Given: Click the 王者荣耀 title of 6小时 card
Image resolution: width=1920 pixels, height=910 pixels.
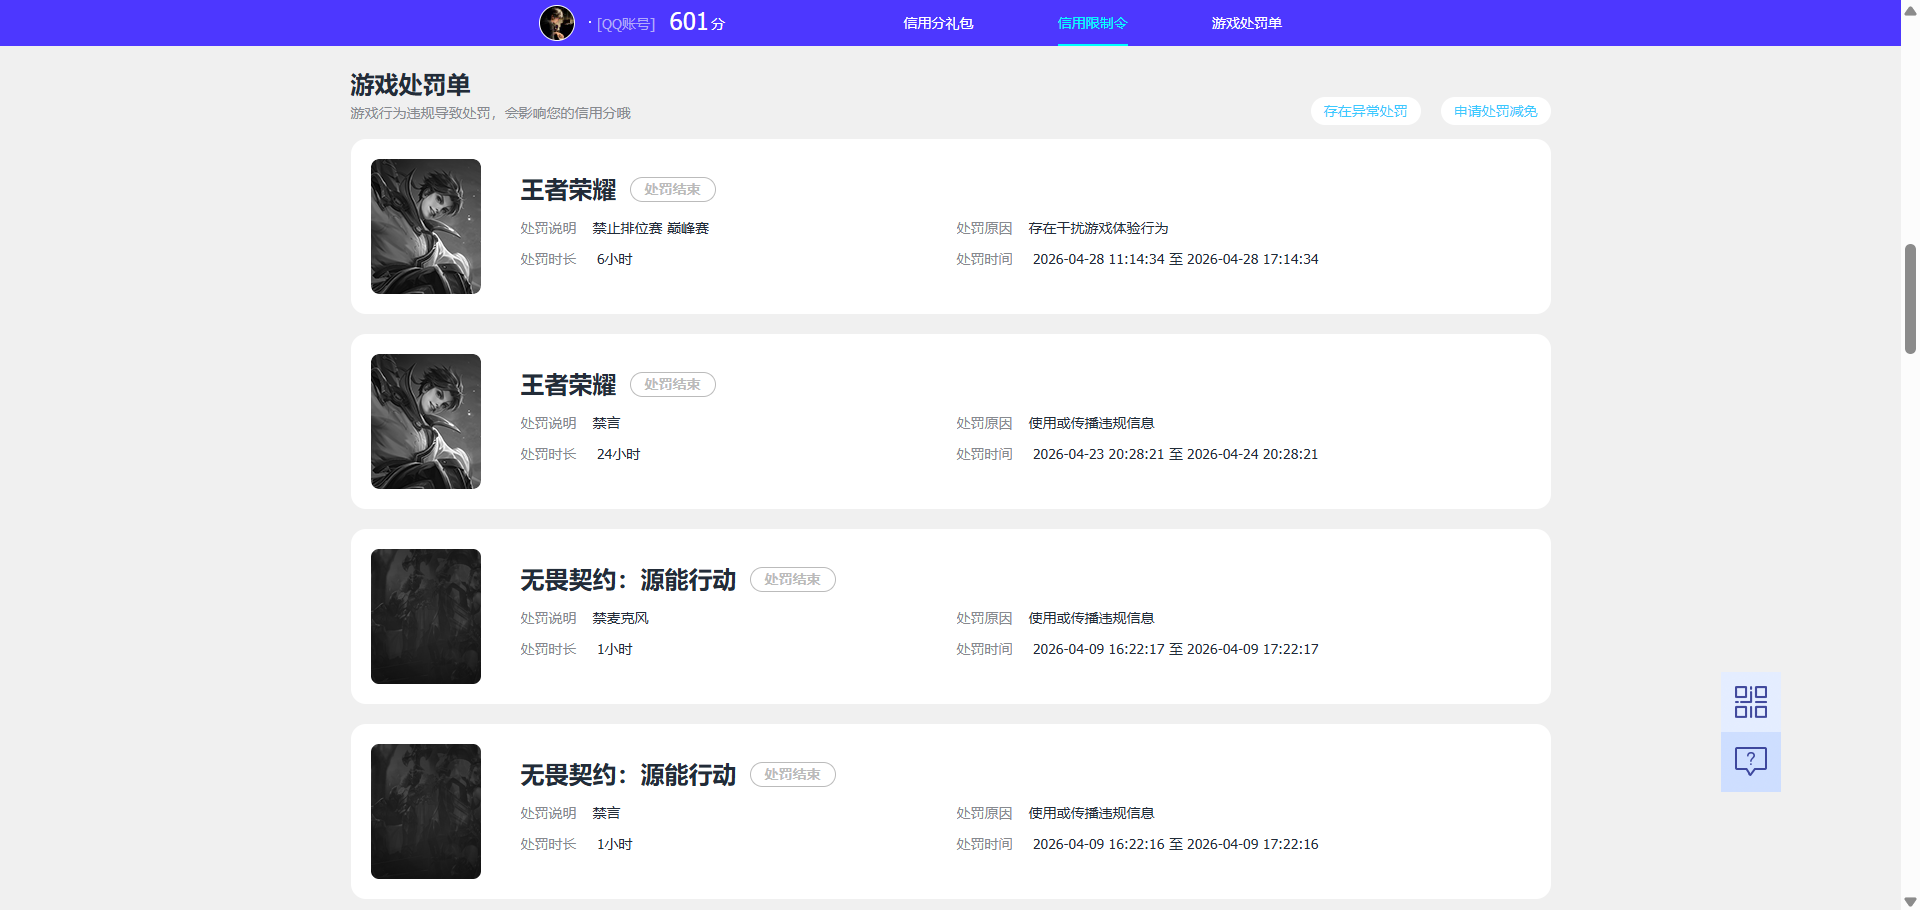Looking at the screenshot, I should pyautogui.click(x=568, y=190).
